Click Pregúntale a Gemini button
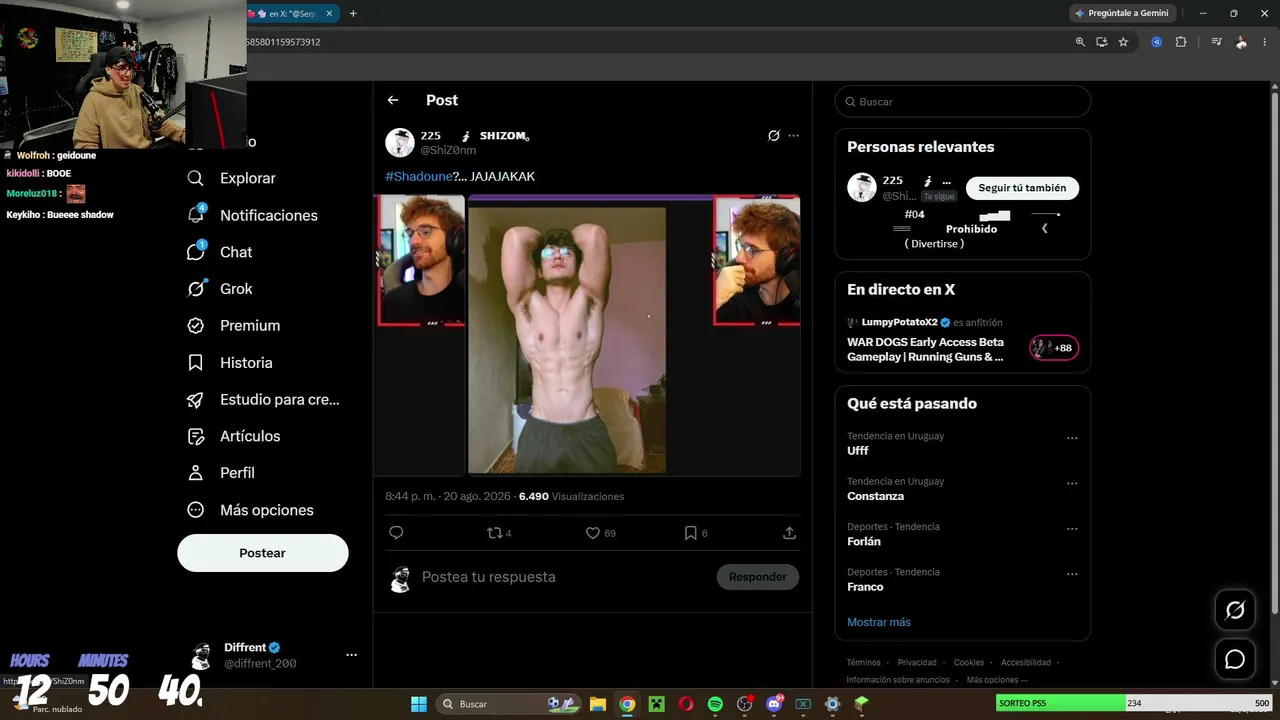The height and width of the screenshot is (720, 1280). coord(1121,13)
